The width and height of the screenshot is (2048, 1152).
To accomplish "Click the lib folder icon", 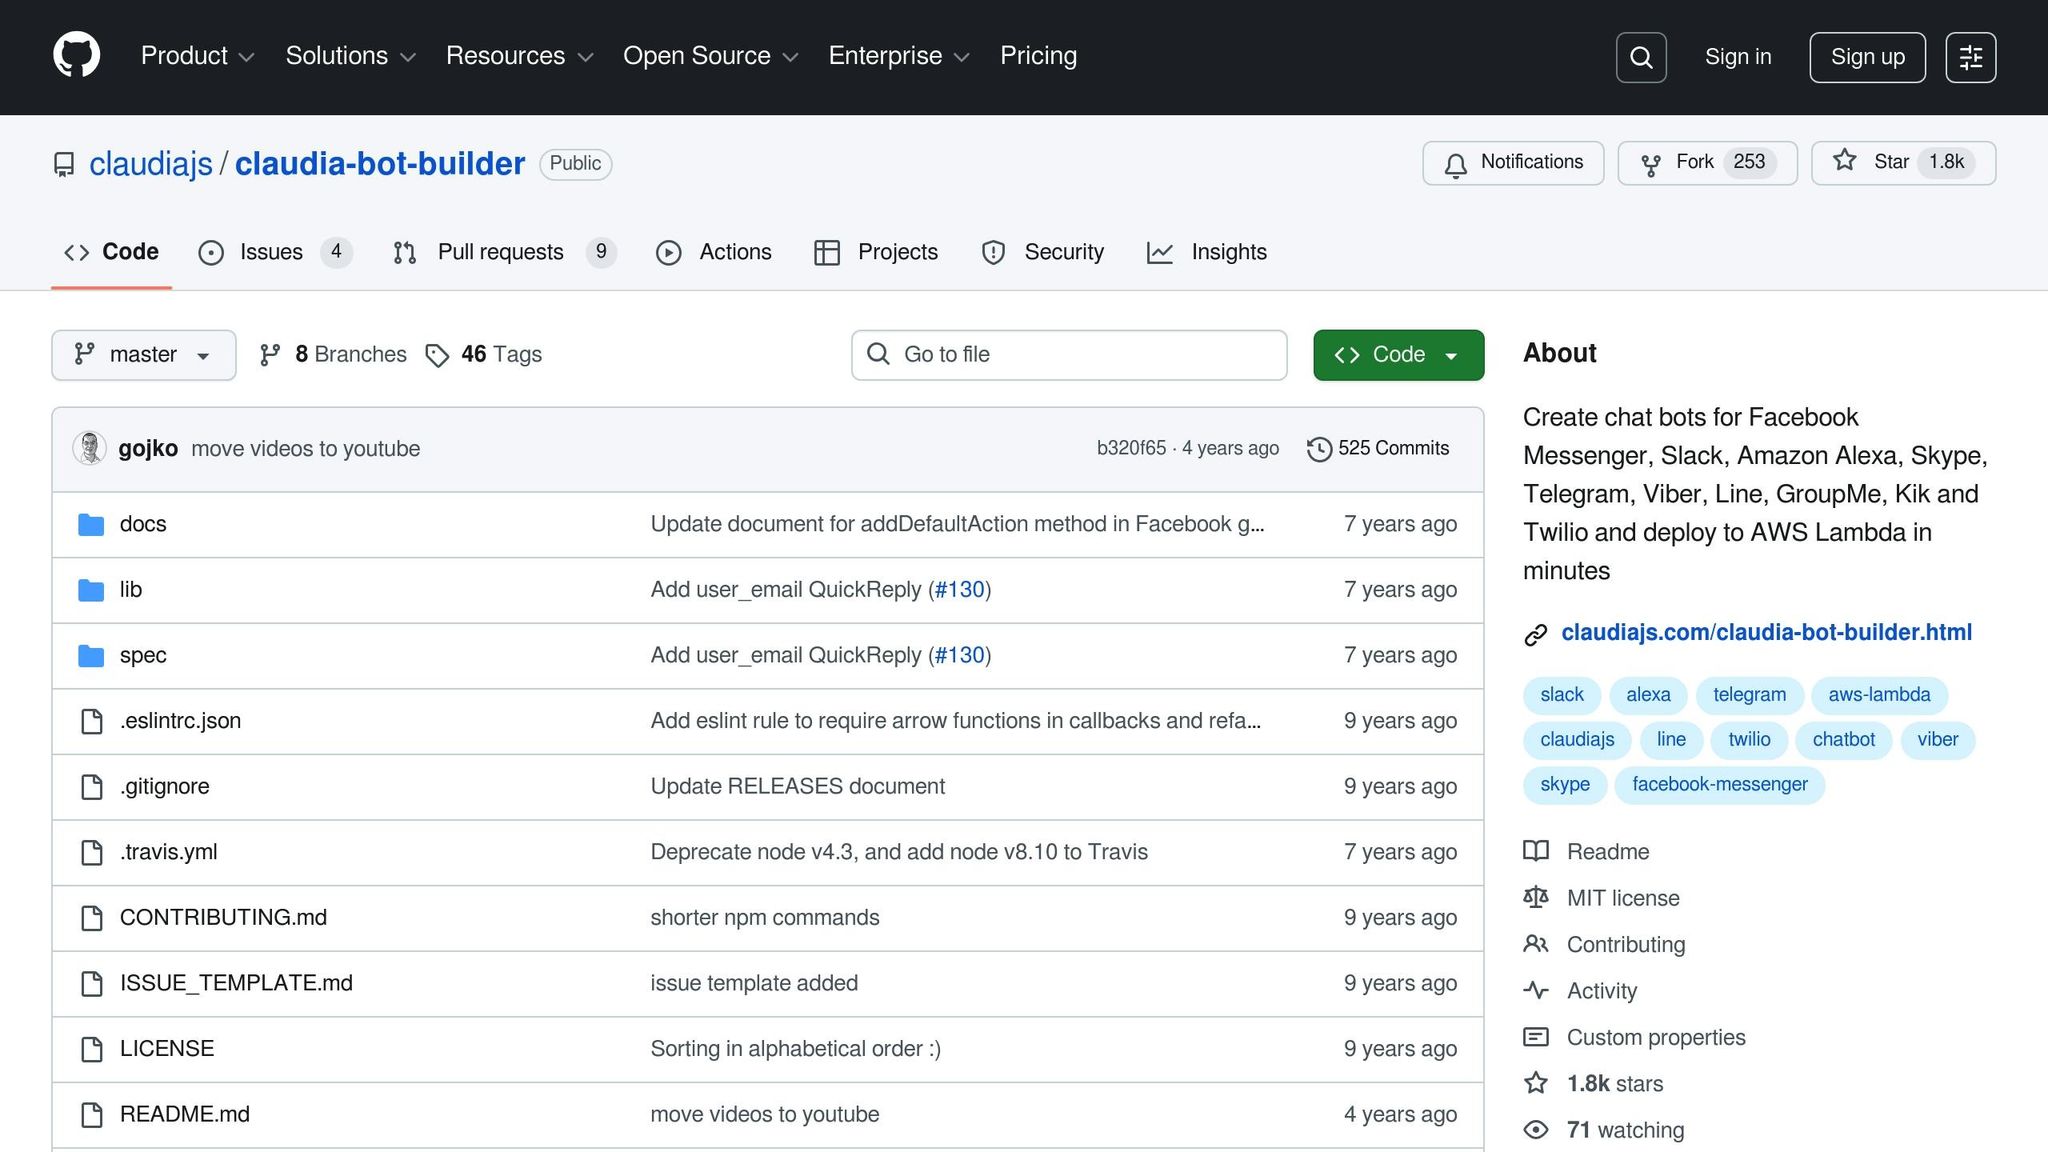I will [91, 590].
